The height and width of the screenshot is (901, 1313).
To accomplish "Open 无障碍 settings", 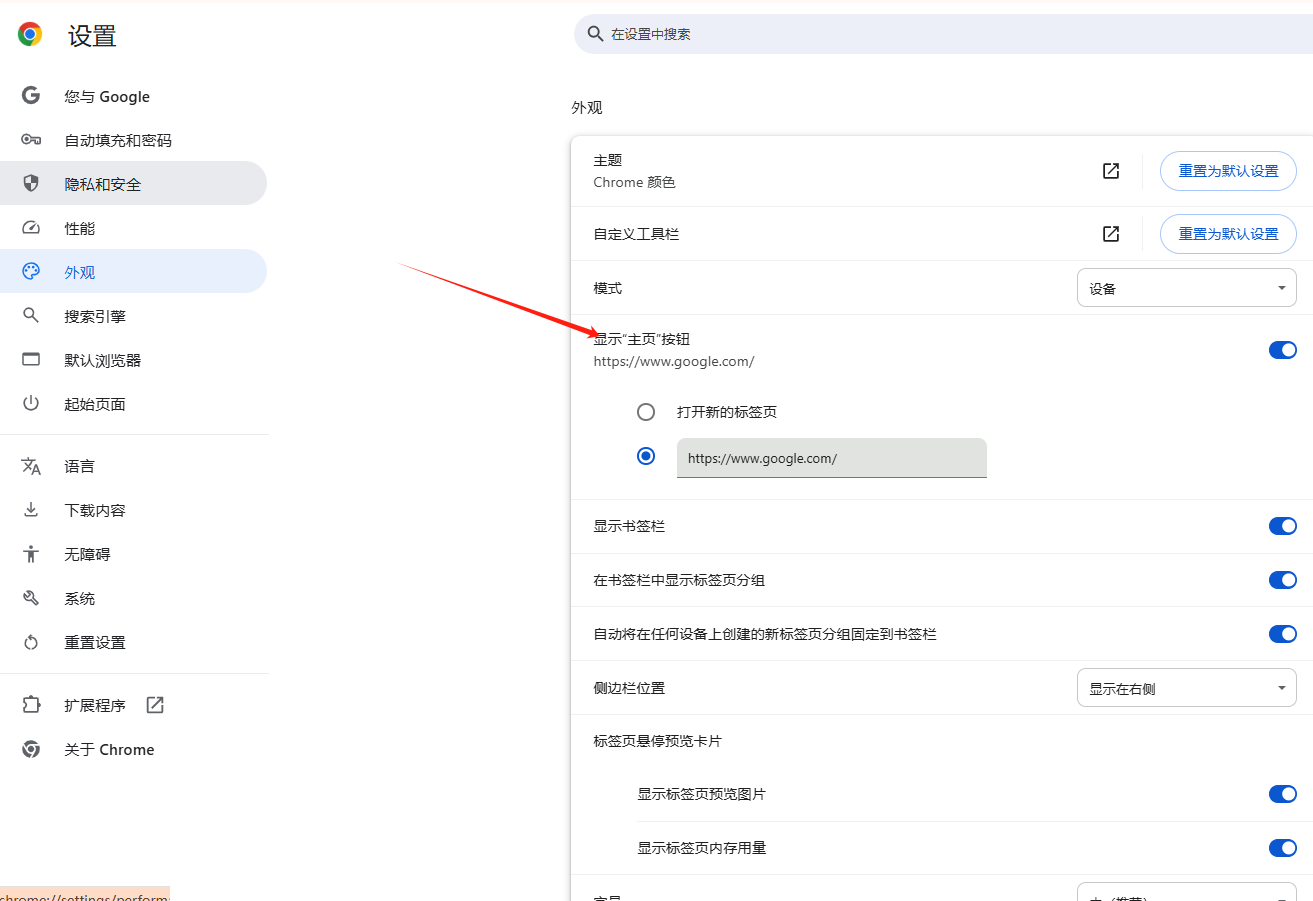I will tap(133, 554).
